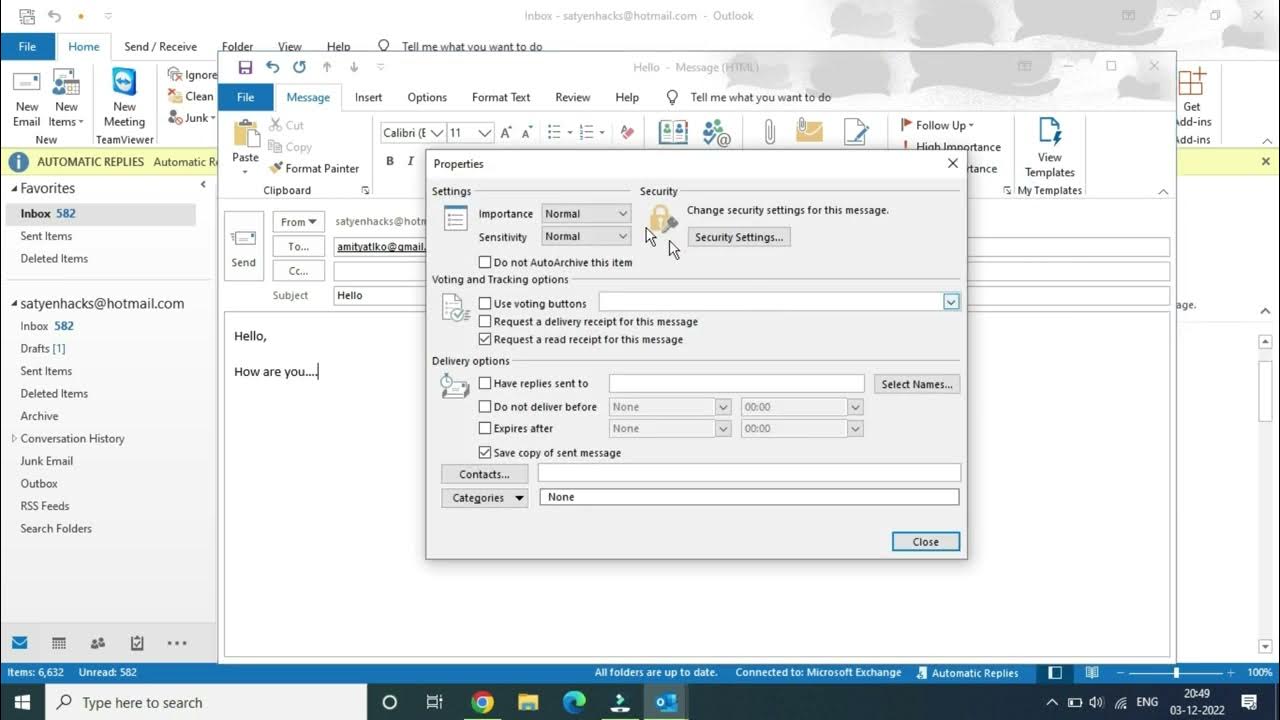This screenshot has width=1280, height=720.
Task: Switch to the Format Text tab
Action: coord(501,97)
